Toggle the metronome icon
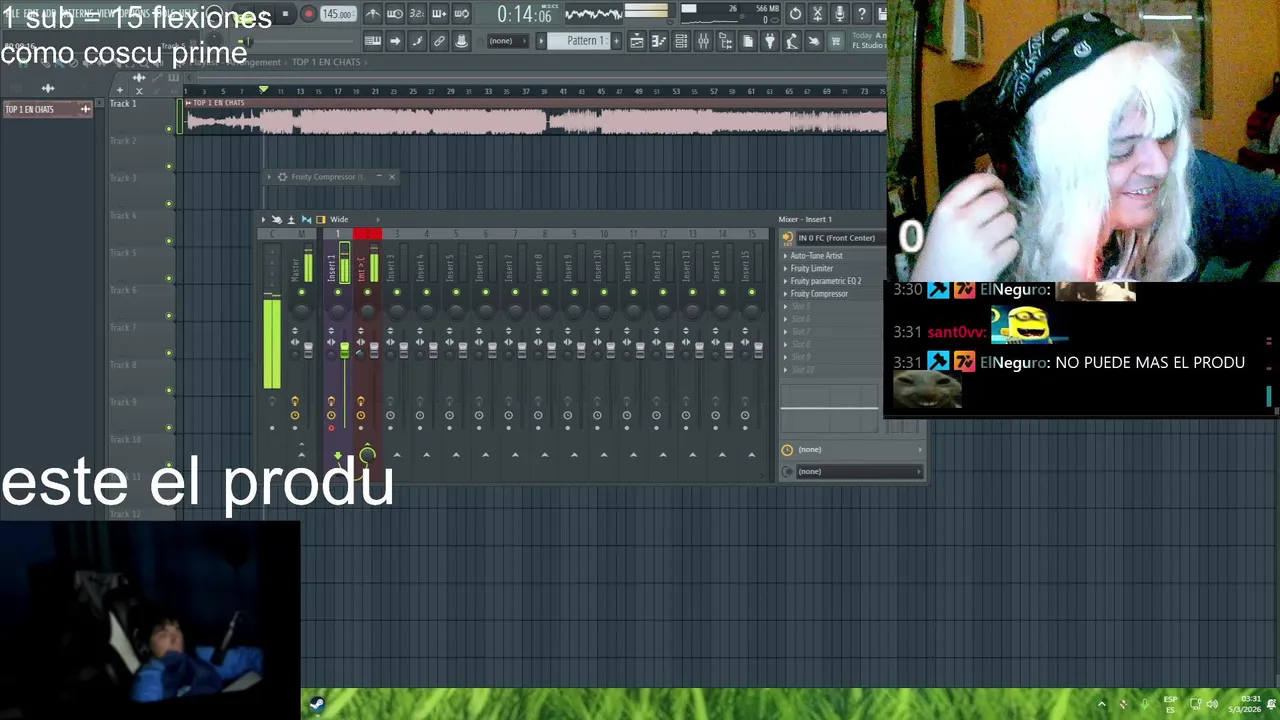The height and width of the screenshot is (720, 1280). point(373,14)
